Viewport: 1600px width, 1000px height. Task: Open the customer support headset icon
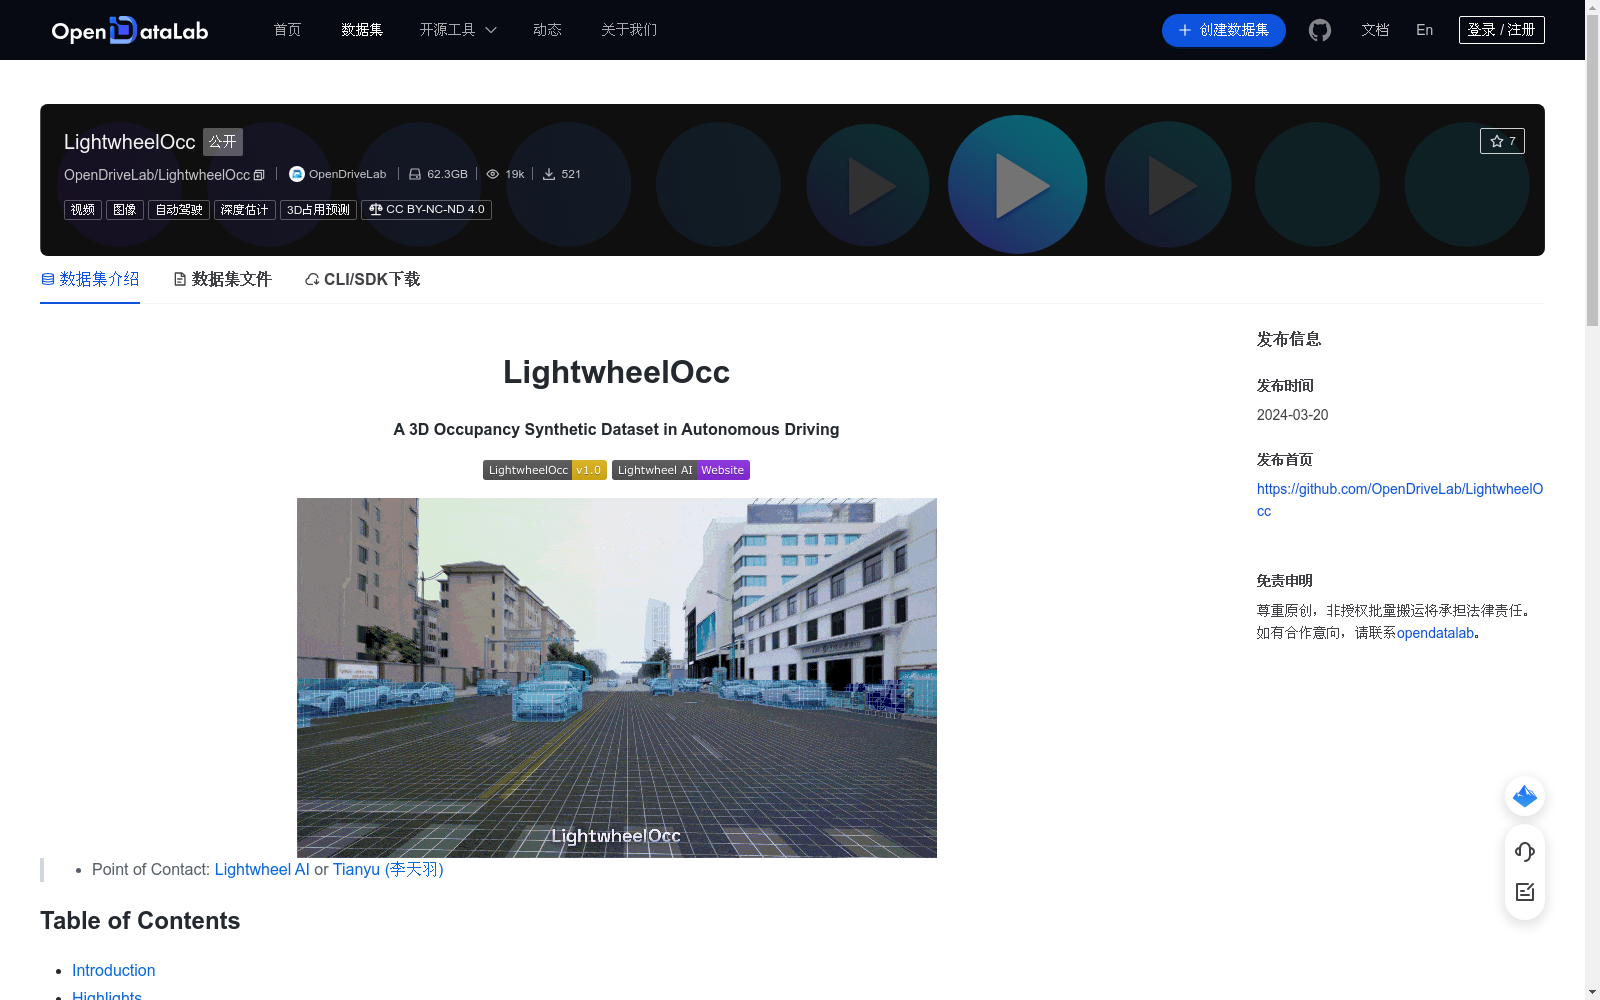[x=1525, y=851]
